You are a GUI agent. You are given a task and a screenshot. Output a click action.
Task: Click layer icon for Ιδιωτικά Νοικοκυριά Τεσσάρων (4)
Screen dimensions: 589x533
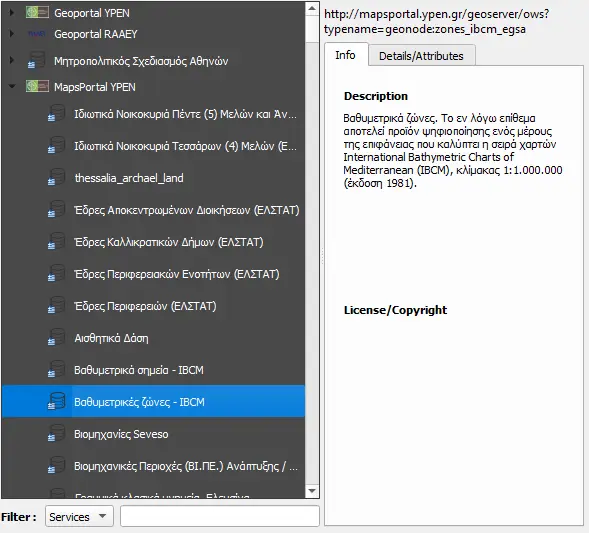(56, 146)
